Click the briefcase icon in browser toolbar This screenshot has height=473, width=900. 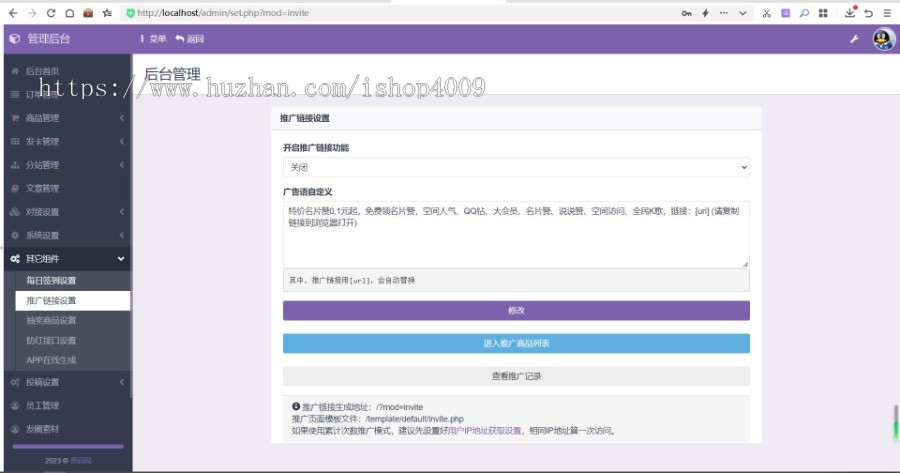tap(88, 13)
